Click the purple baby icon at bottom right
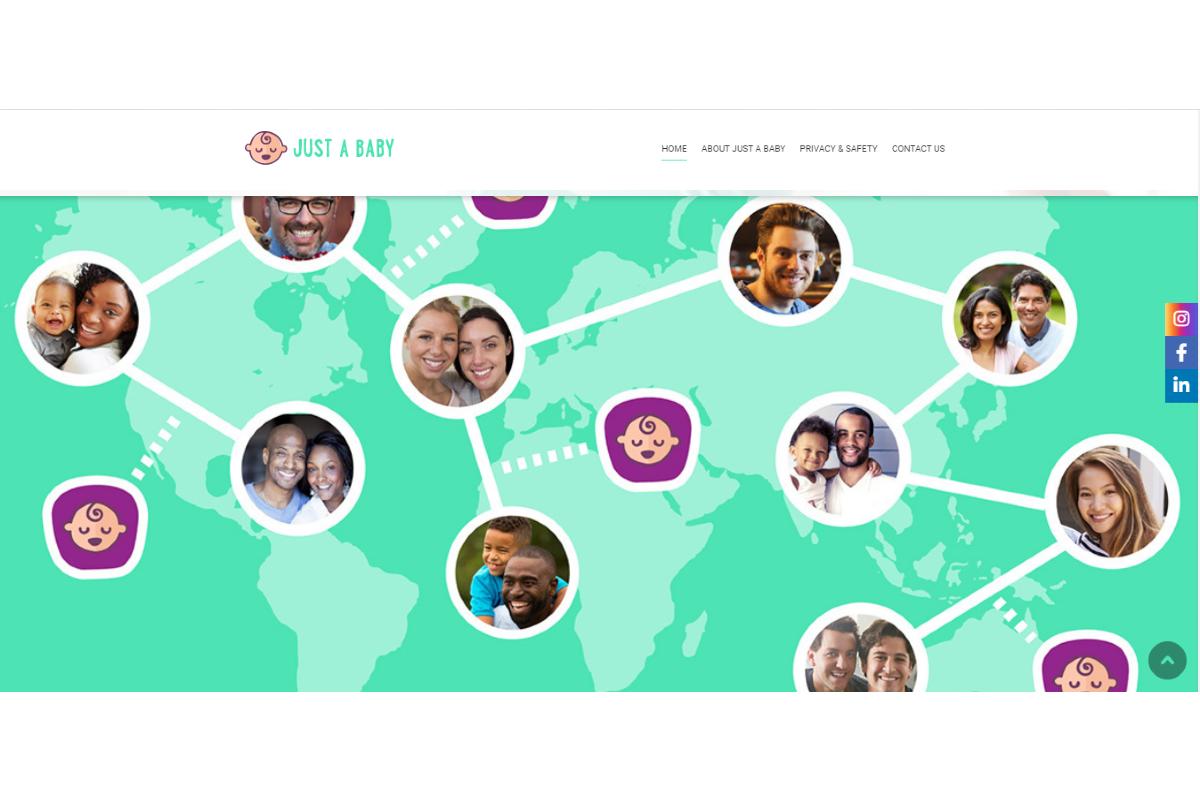Image resolution: width=1200 pixels, height=800 pixels. 1085,663
